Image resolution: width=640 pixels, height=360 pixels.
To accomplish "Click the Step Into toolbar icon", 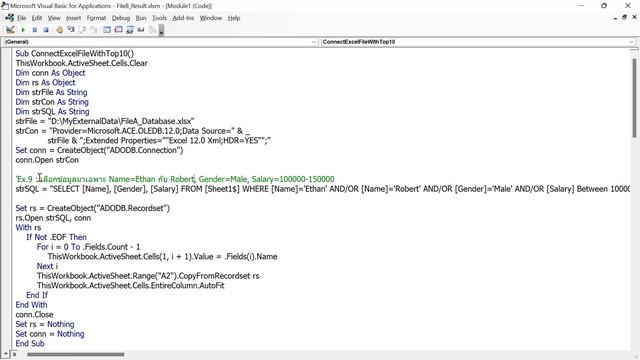I will point(71,30).
